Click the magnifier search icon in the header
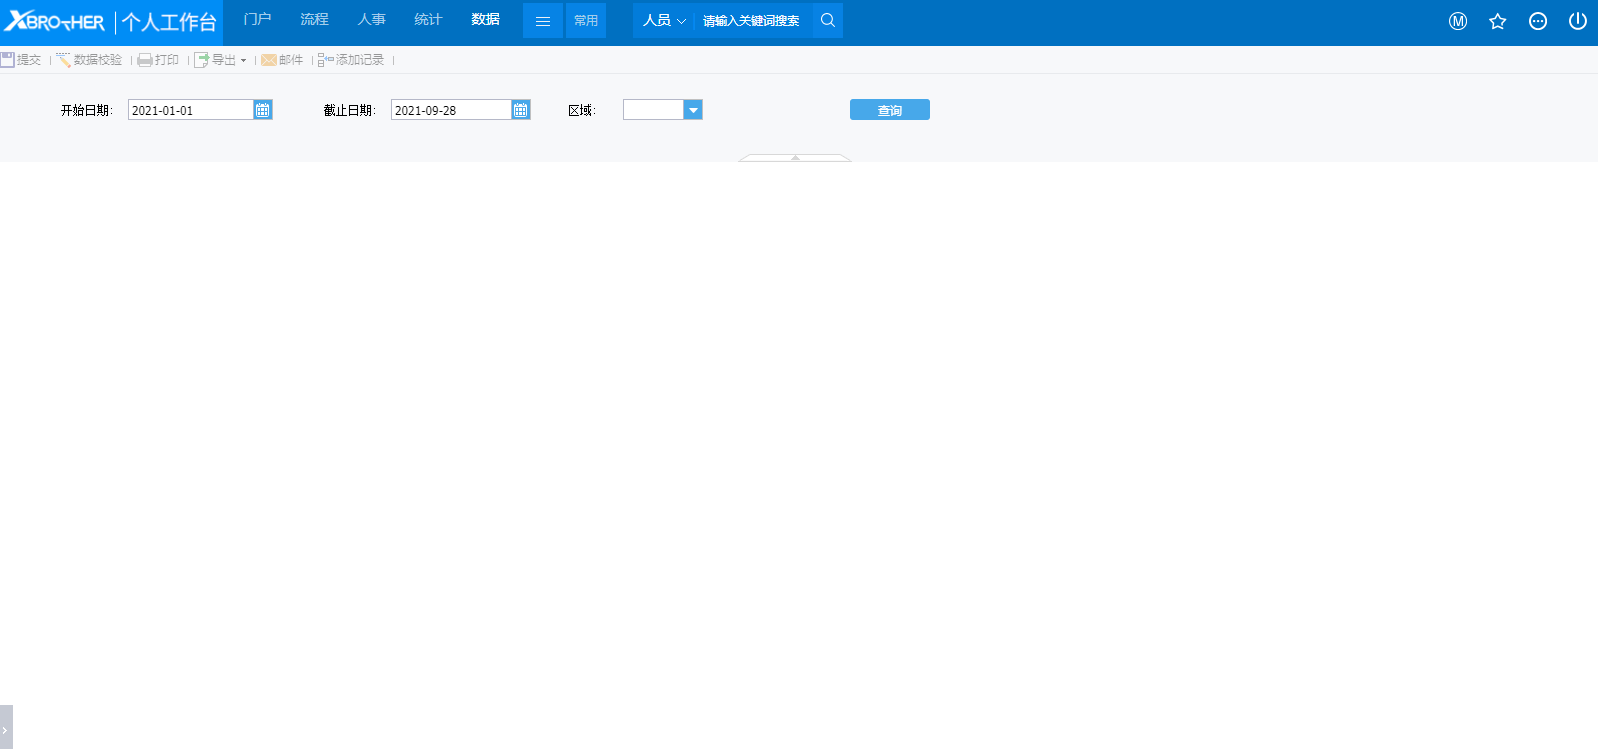1598x749 pixels. click(828, 20)
